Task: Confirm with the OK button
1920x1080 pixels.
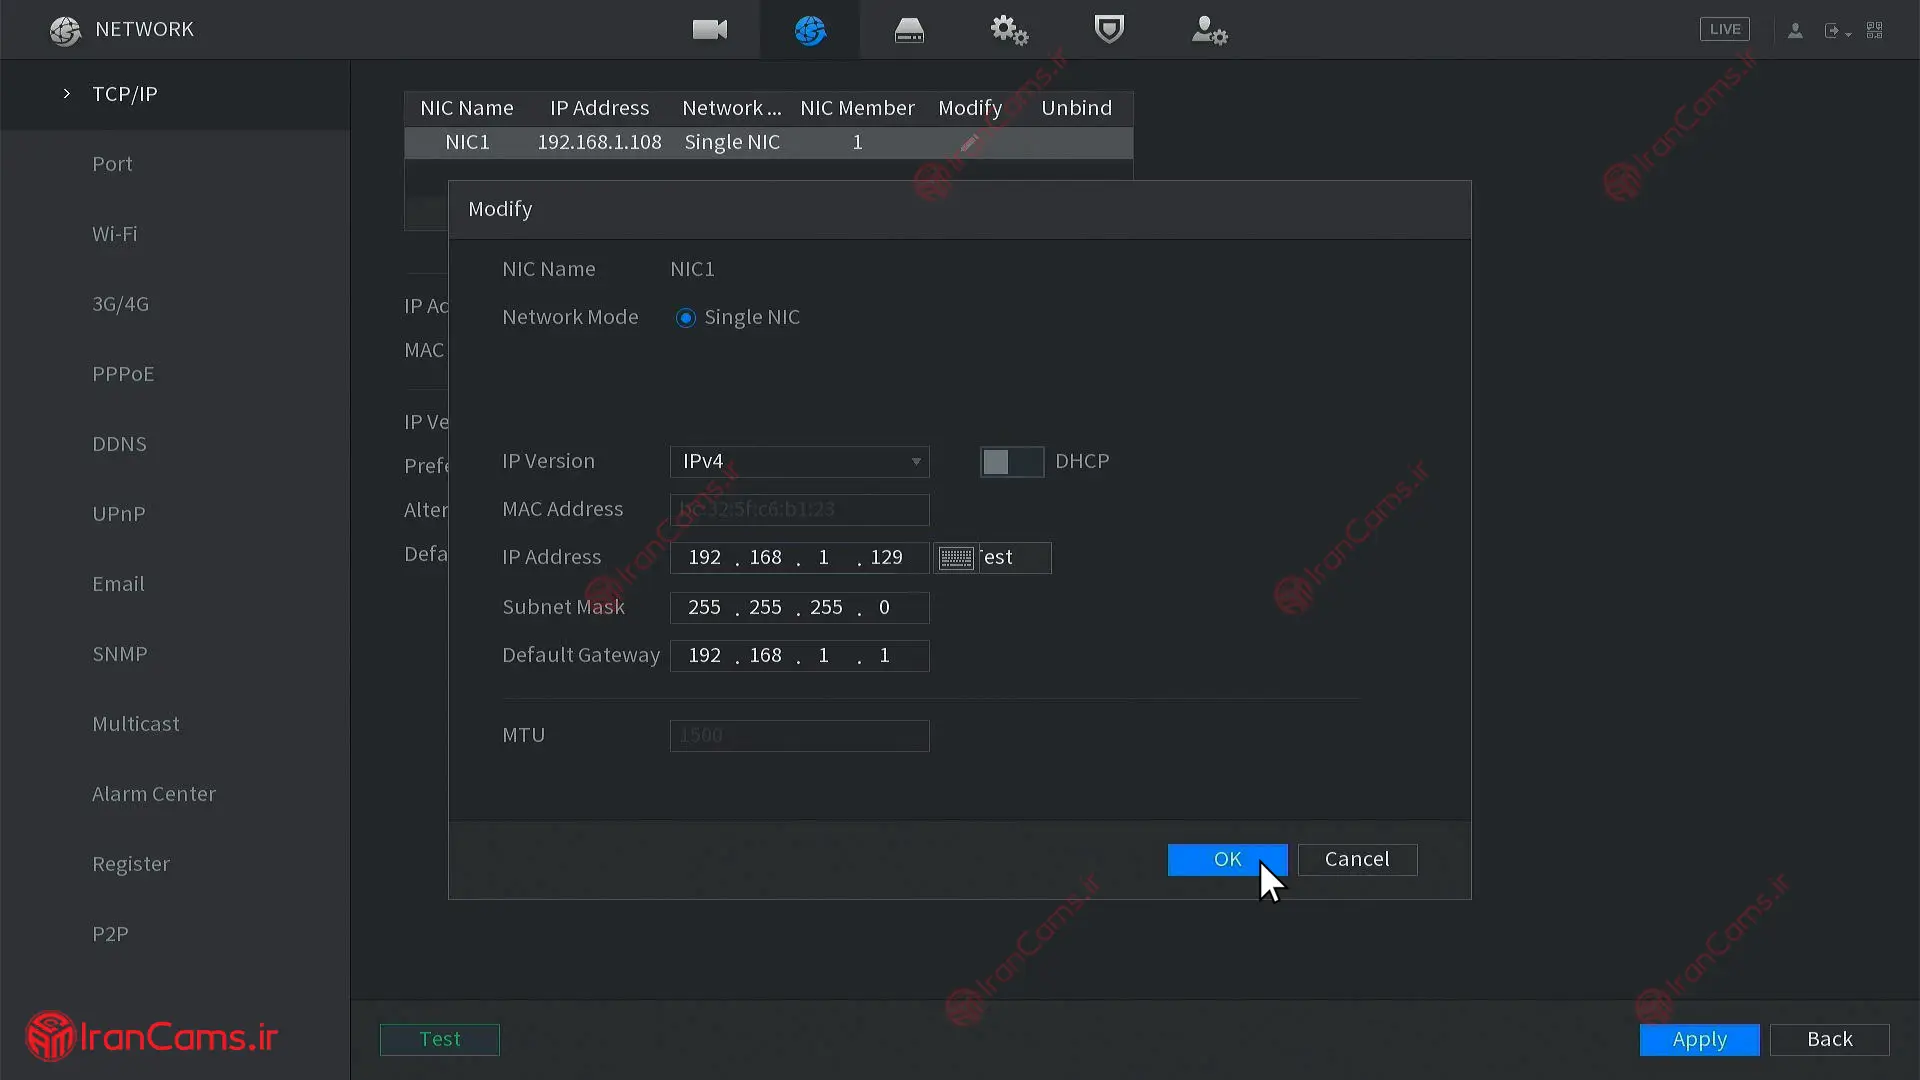Action: click(x=1227, y=860)
